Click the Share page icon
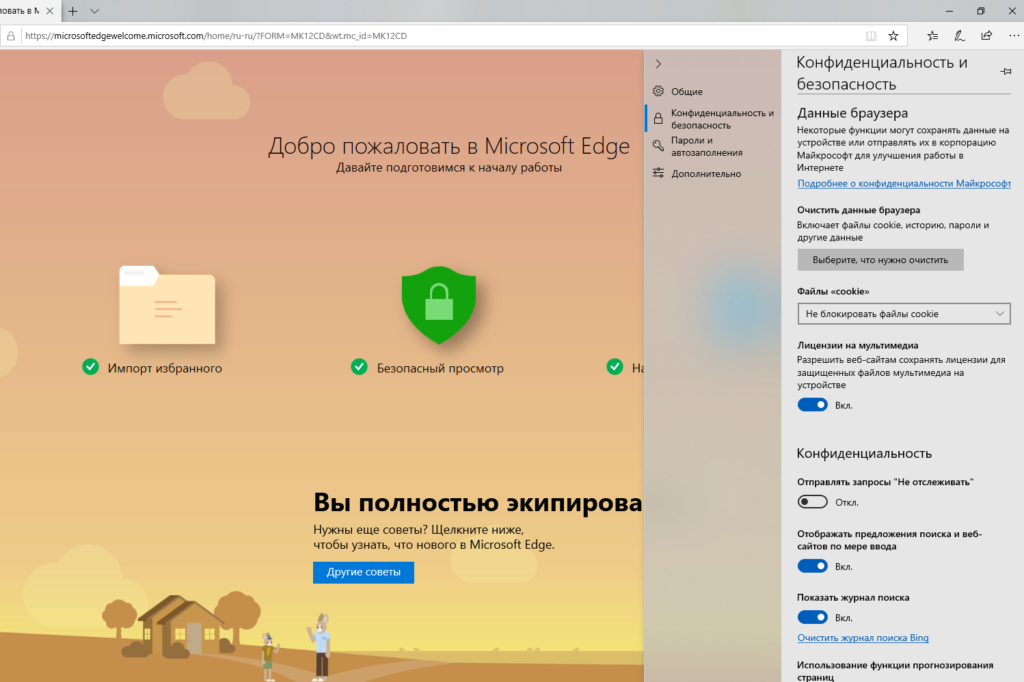1024x682 pixels. [986, 36]
